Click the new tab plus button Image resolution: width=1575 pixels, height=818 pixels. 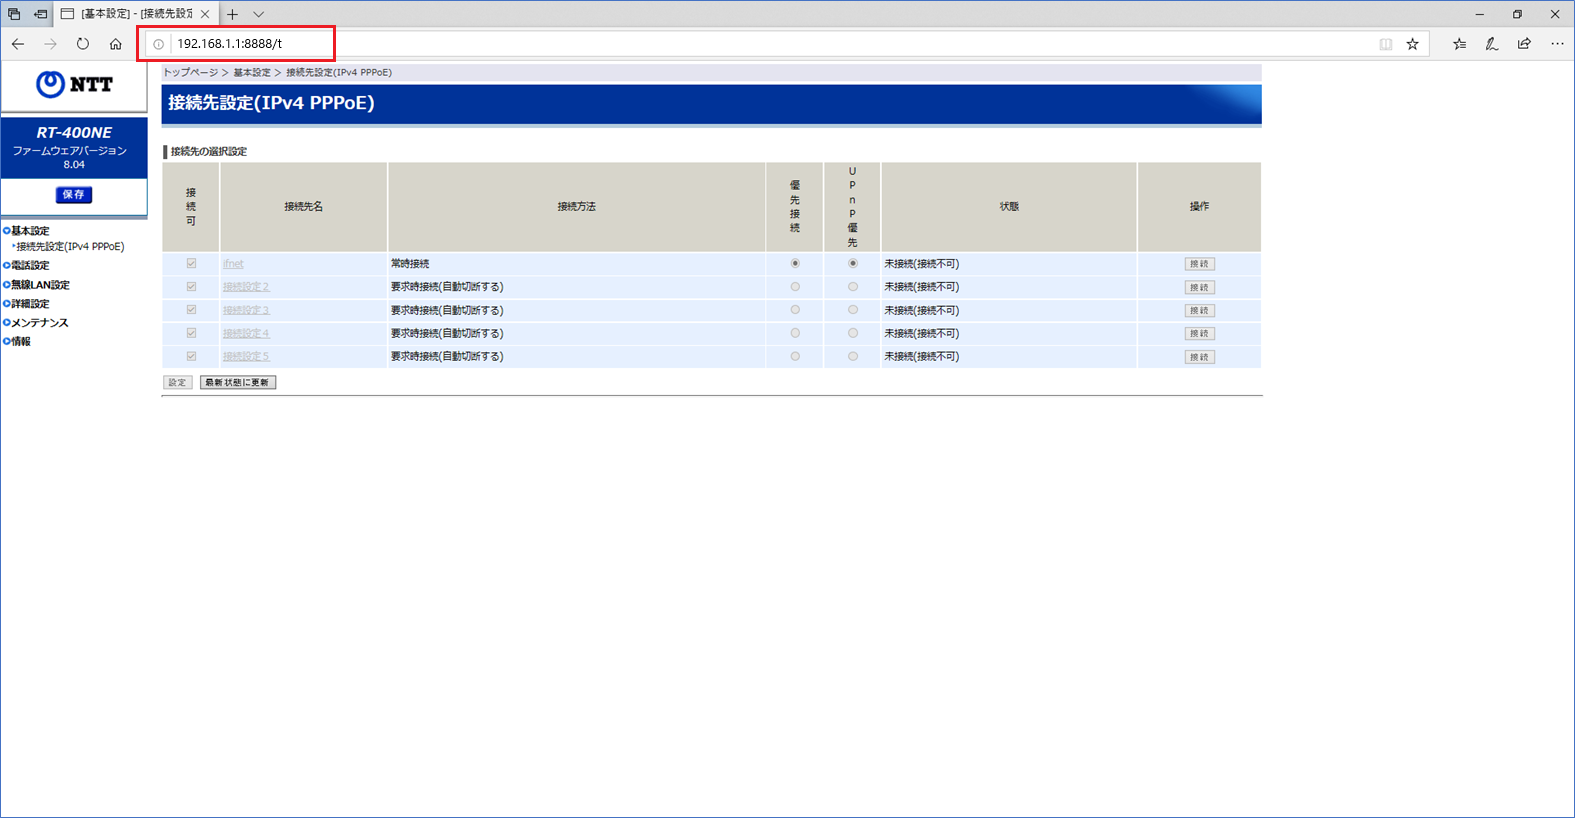(232, 14)
